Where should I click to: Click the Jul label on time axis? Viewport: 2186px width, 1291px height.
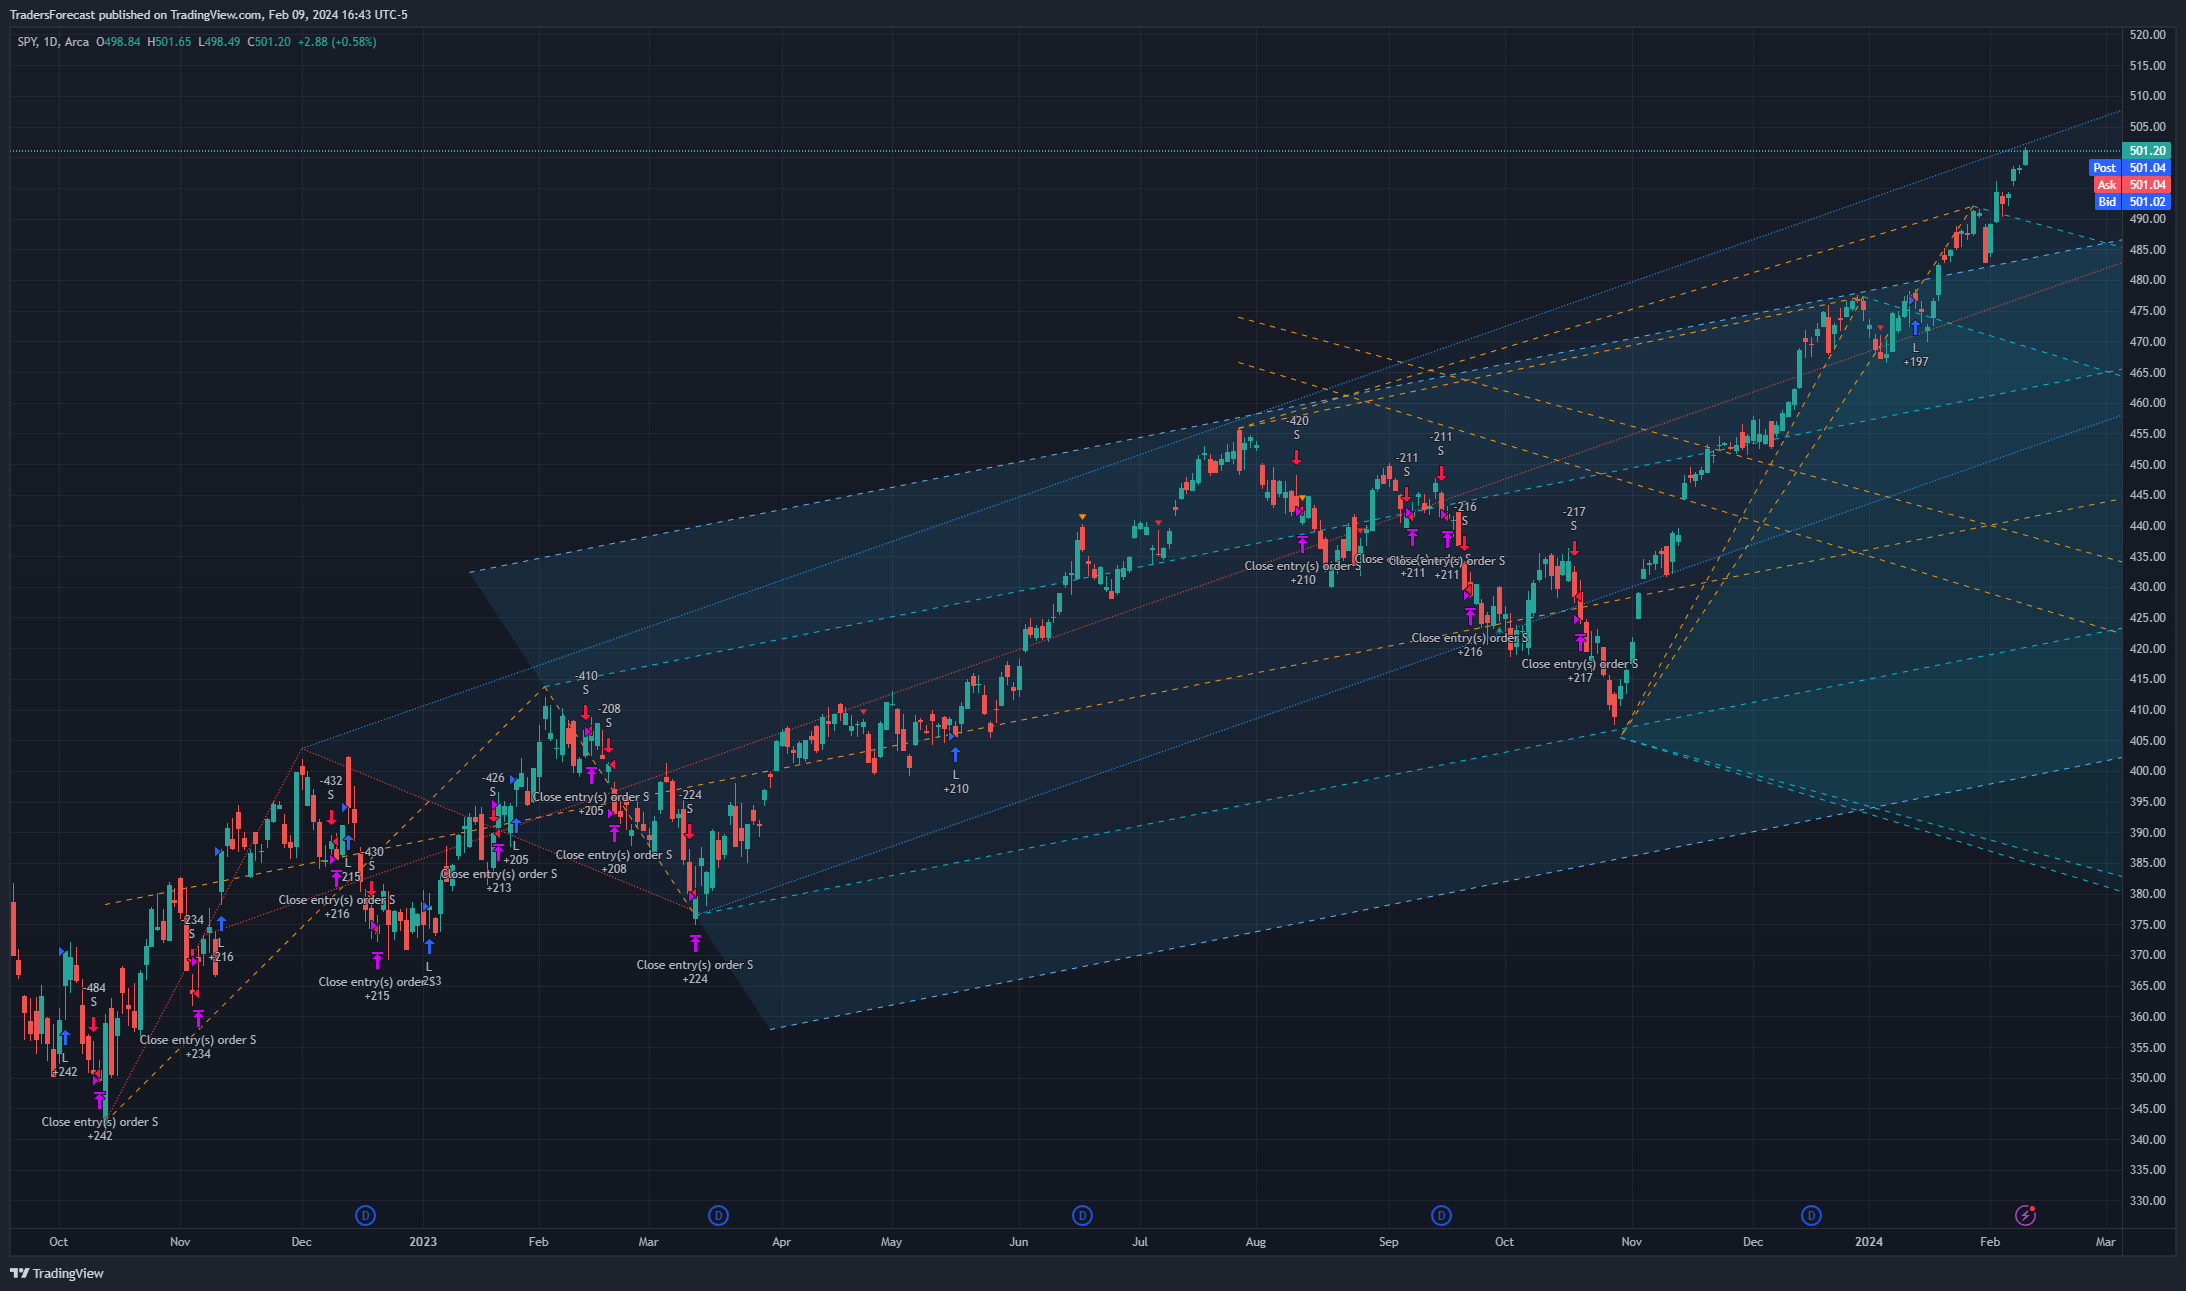click(1140, 1242)
